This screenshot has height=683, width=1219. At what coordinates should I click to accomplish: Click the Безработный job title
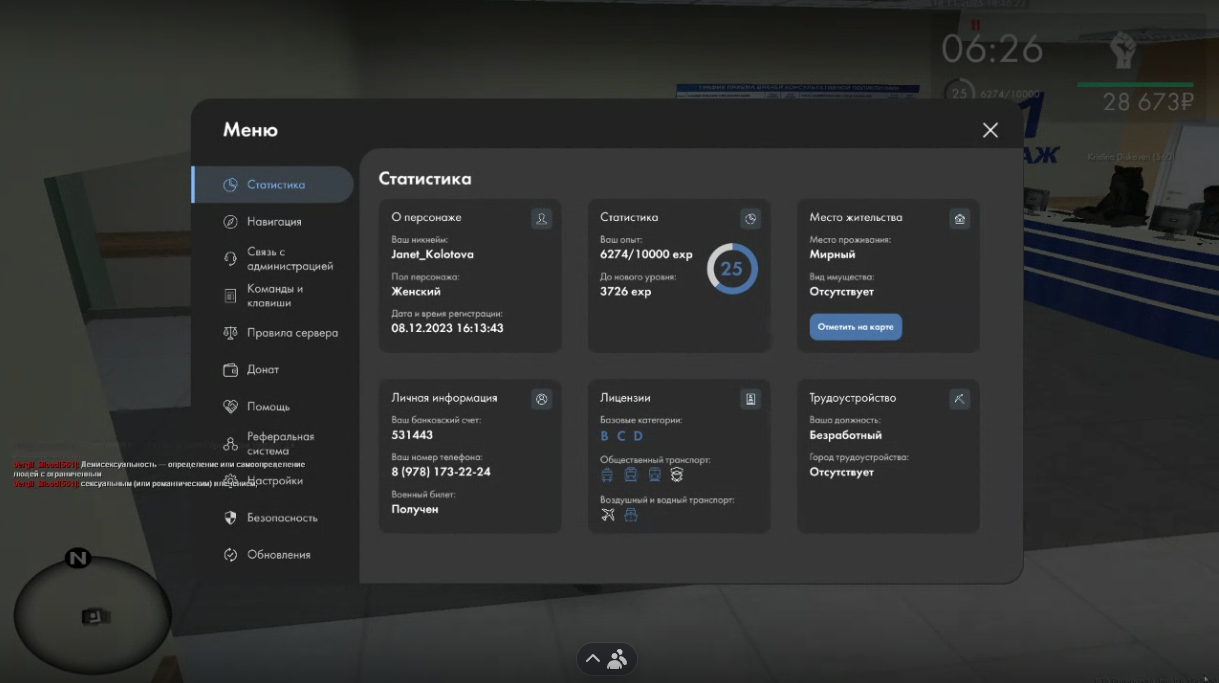[x=845, y=435]
